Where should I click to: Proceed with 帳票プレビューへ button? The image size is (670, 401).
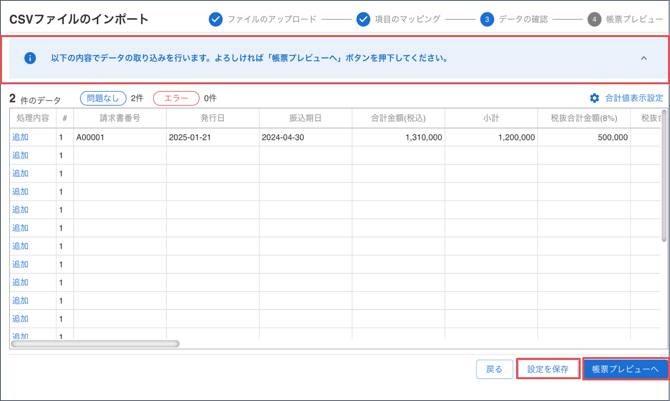[x=625, y=369]
